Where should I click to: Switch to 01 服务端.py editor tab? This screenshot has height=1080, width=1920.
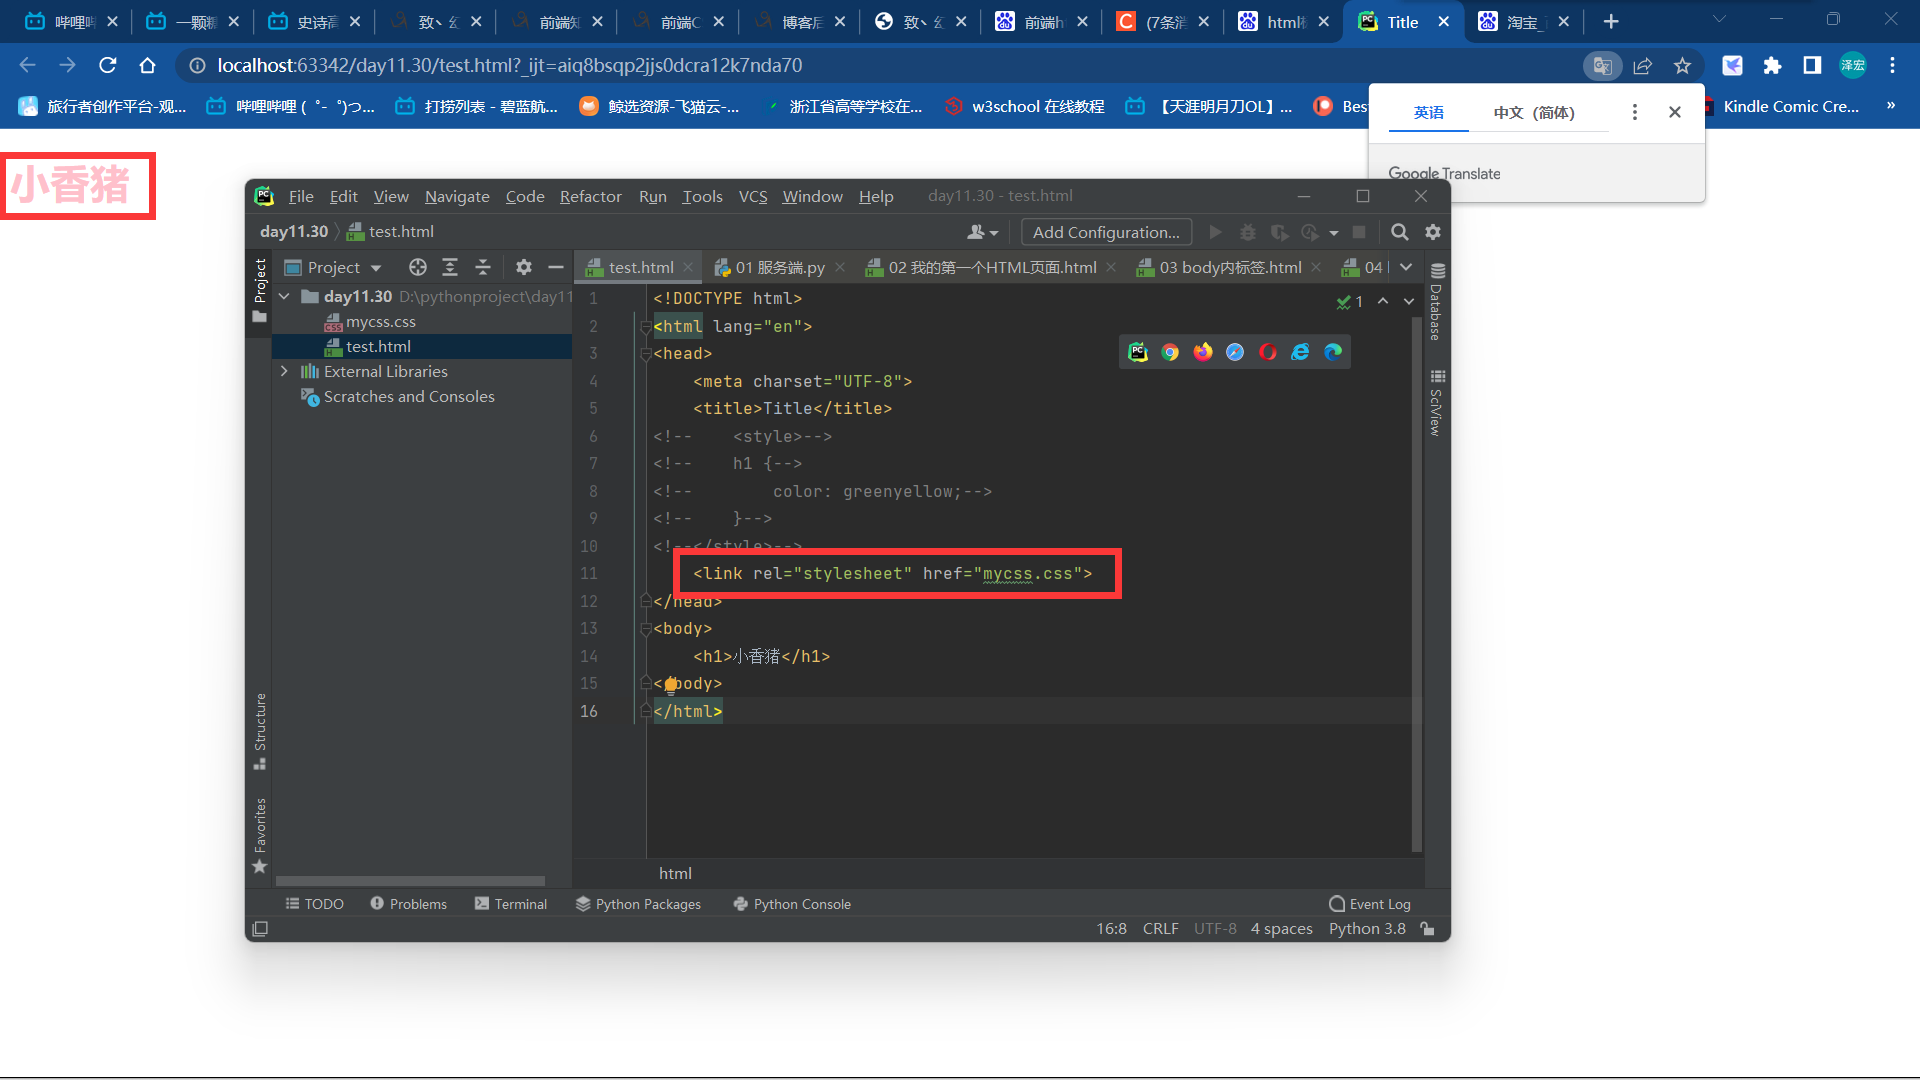pos(770,267)
